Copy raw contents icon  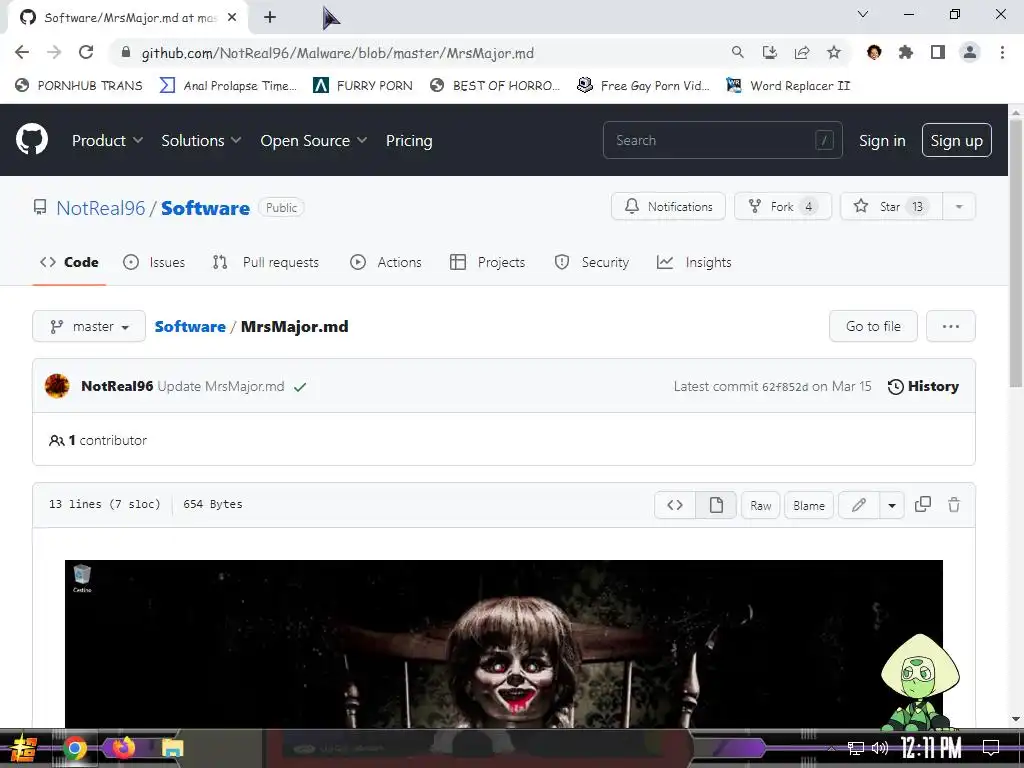pos(923,504)
